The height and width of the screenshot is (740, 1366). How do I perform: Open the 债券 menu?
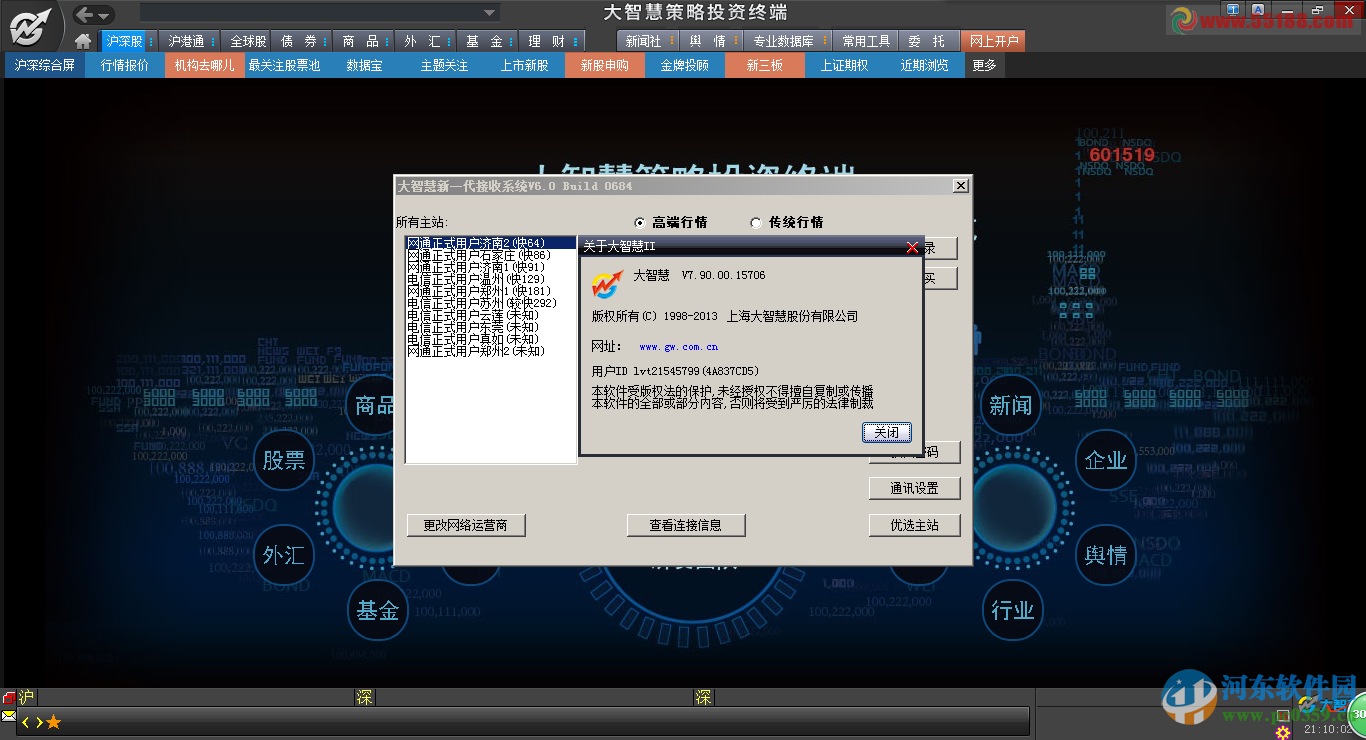tap(299, 41)
